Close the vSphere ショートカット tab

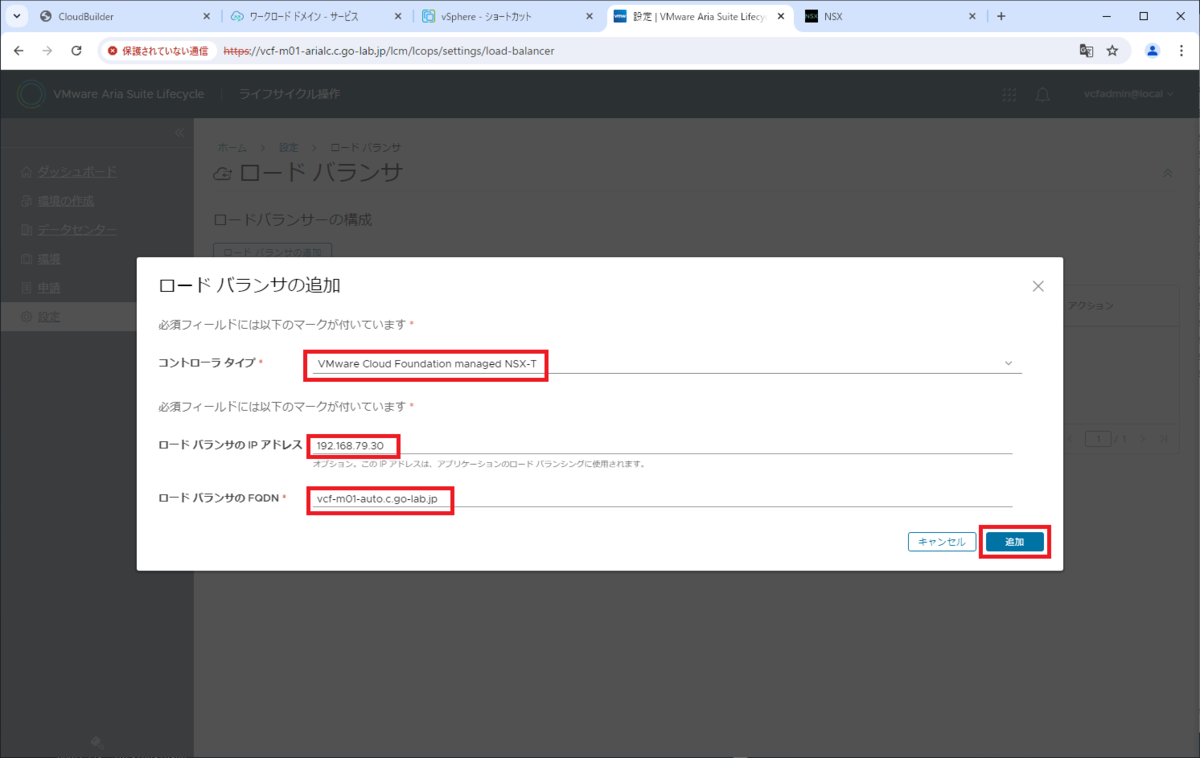coord(588,17)
